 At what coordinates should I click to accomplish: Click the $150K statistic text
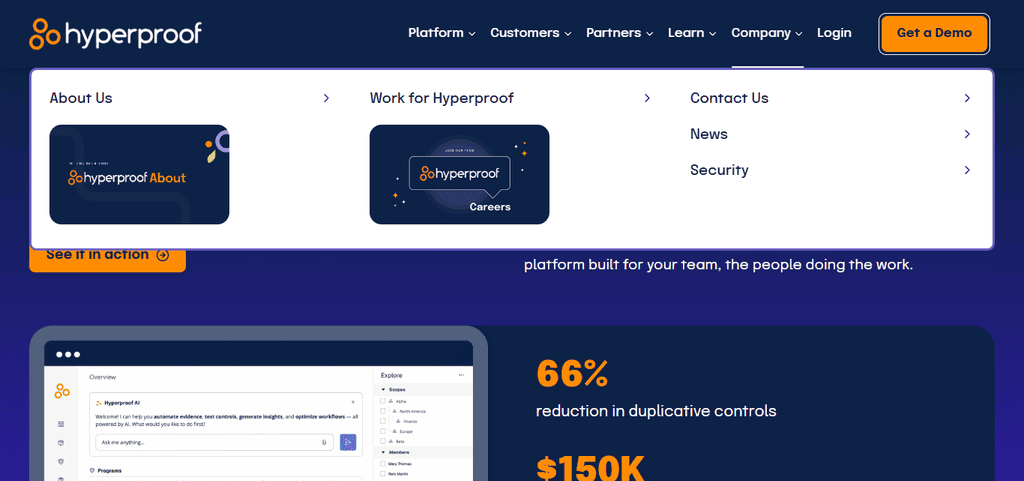590,467
